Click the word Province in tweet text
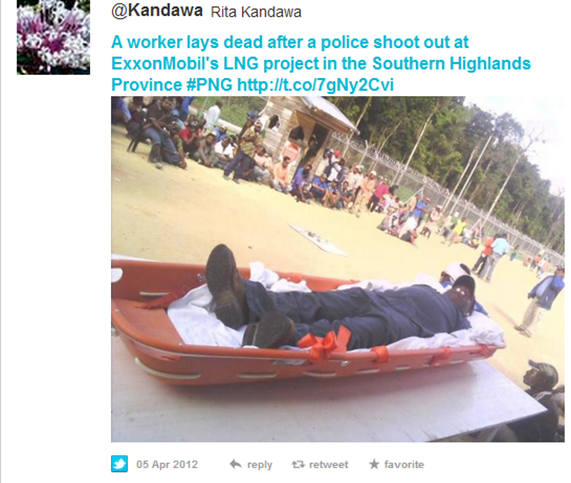The height and width of the screenshot is (483, 571). point(146,85)
